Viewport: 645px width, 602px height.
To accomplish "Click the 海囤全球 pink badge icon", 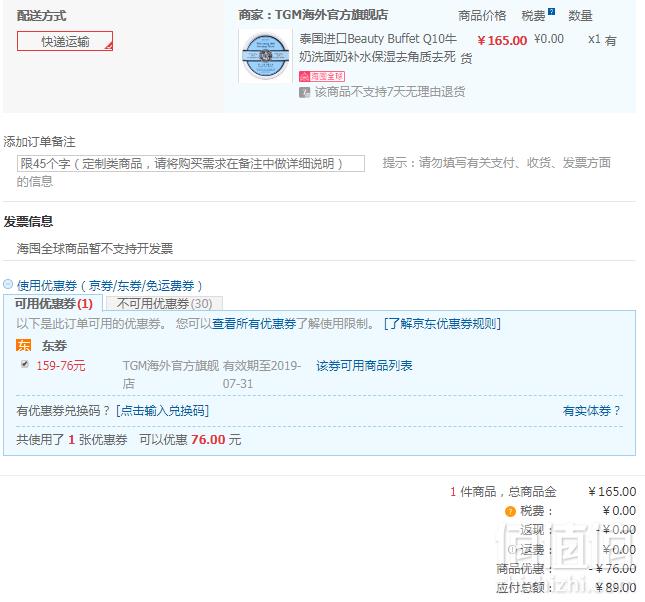I will click(322, 77).
